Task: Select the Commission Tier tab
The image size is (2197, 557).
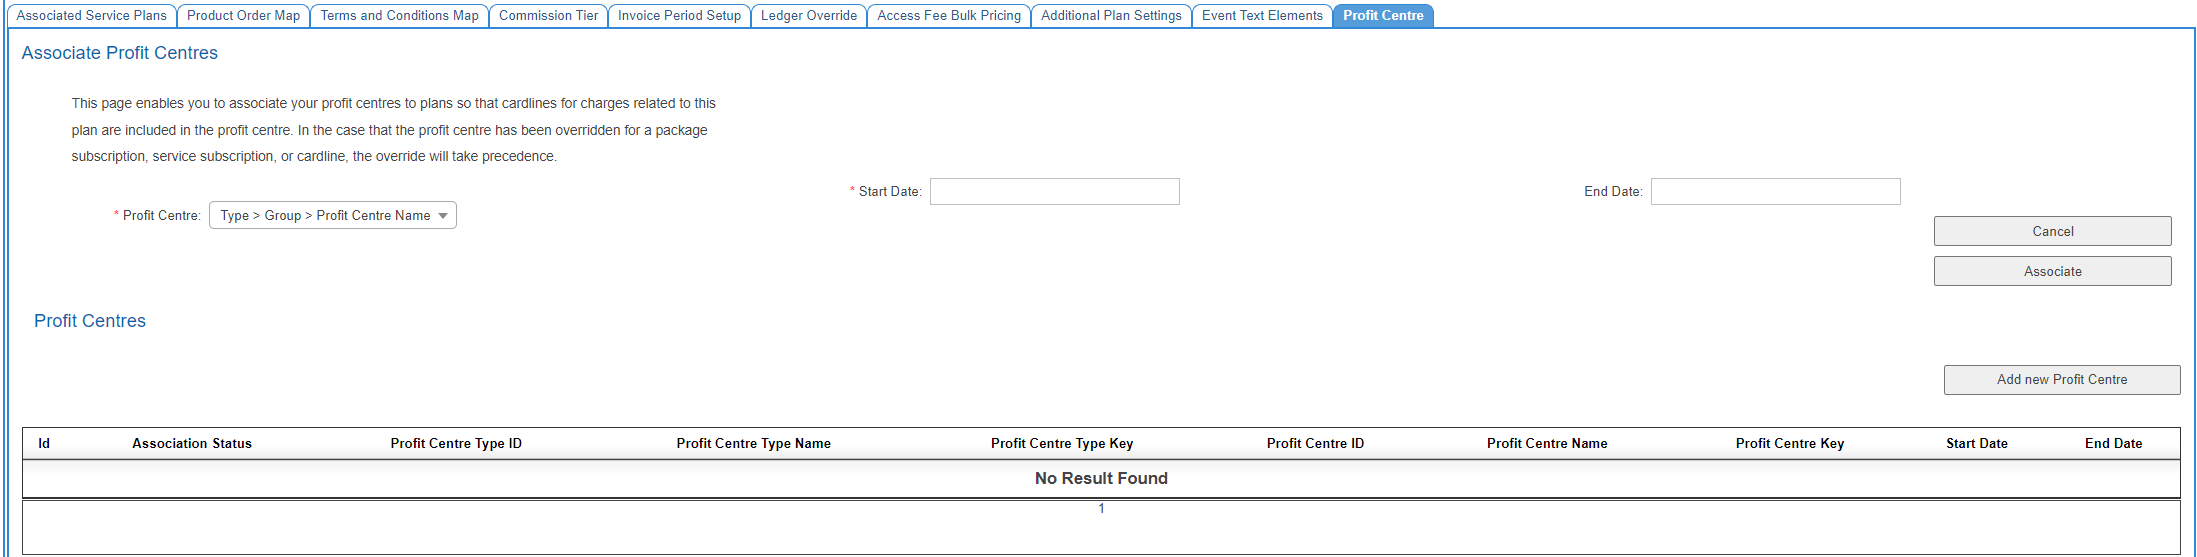Action: (x=548, y=16)
